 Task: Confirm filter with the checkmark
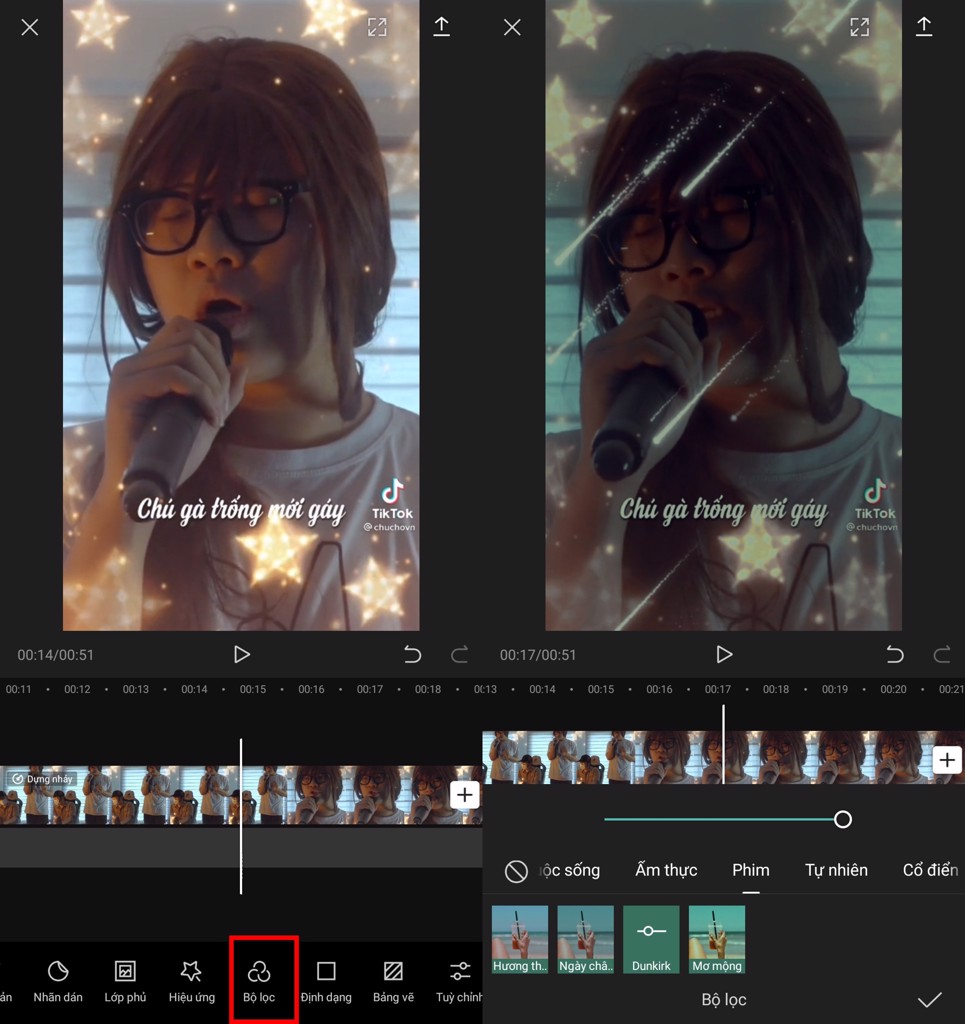point(930,1000)
